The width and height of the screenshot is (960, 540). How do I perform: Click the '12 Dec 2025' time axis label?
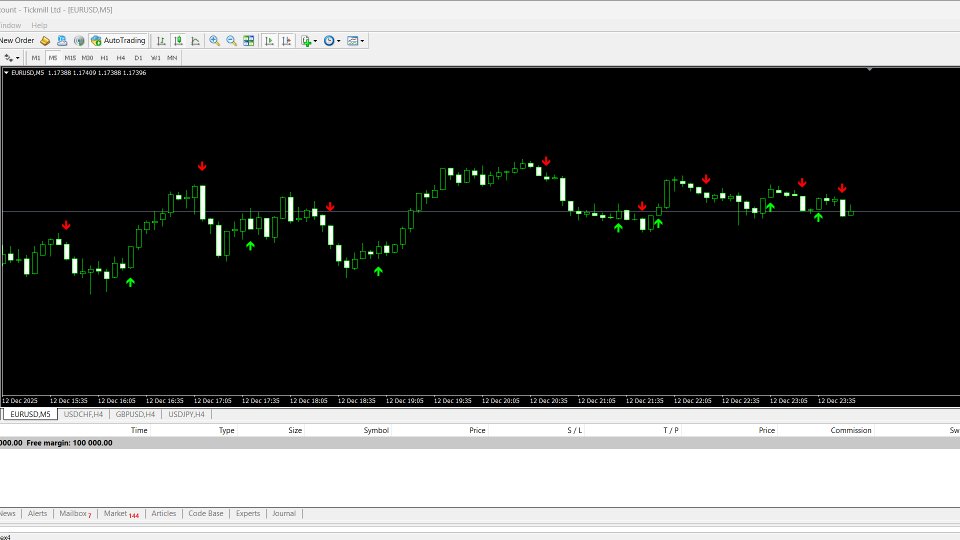coord(20,401)
